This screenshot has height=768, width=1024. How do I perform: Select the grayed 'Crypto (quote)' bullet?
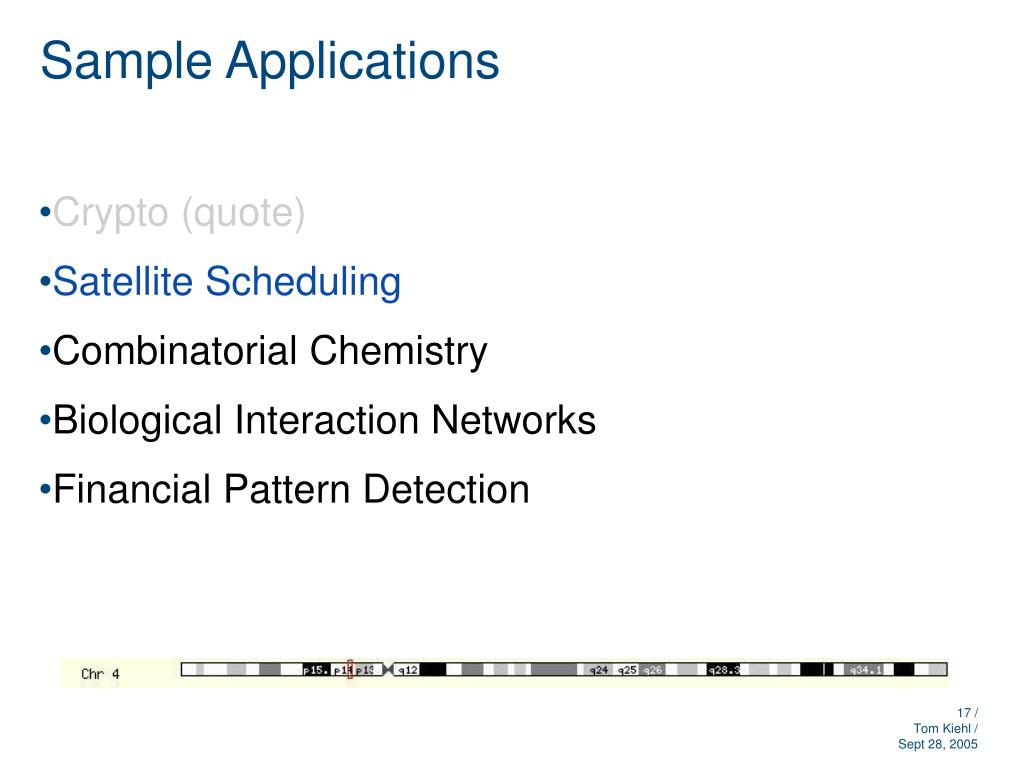point(172,213)
